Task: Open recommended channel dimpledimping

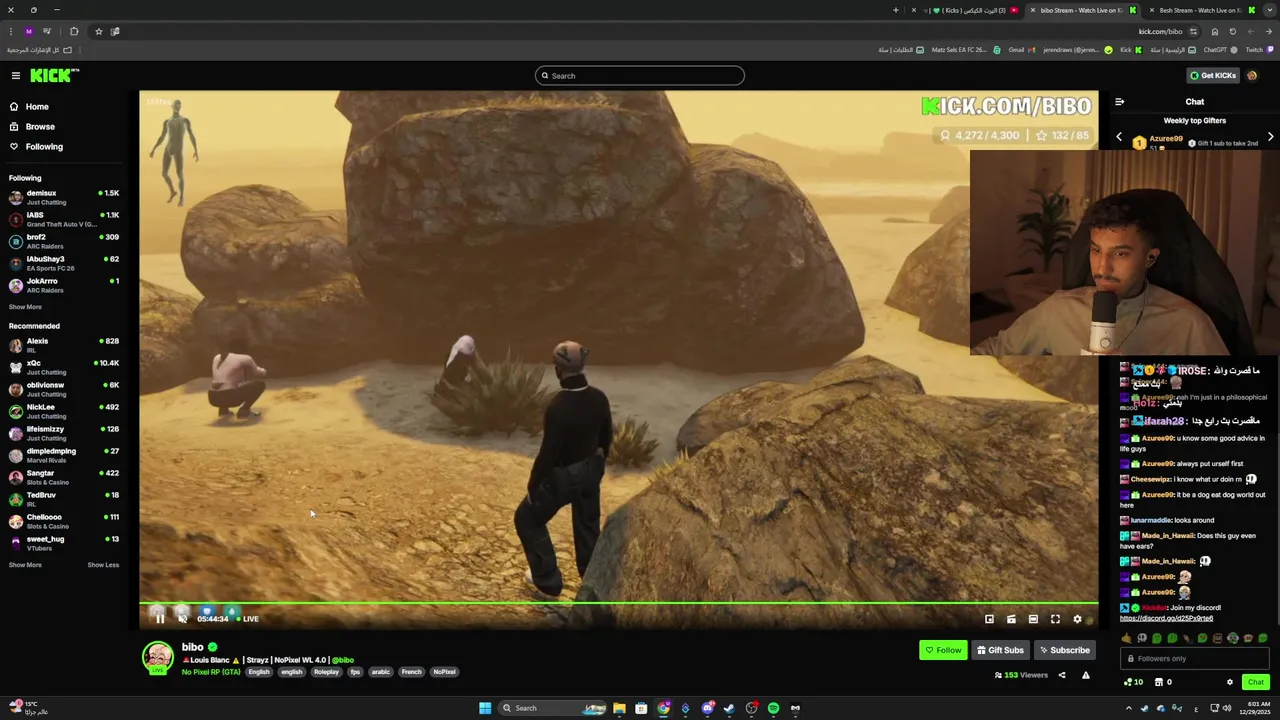Action: coord(64,455)
